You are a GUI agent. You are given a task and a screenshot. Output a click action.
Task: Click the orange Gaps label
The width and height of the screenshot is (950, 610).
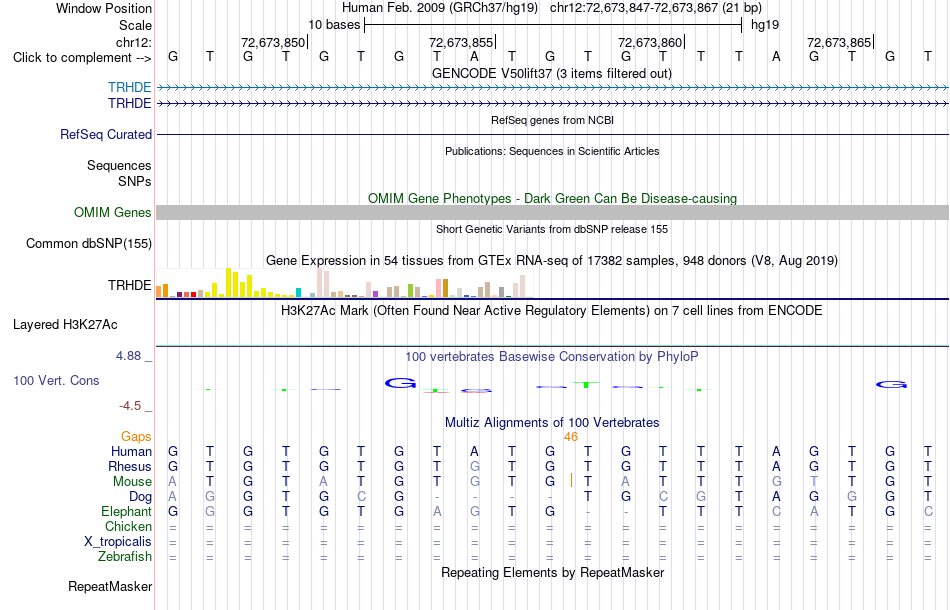[x=136, y=437]
